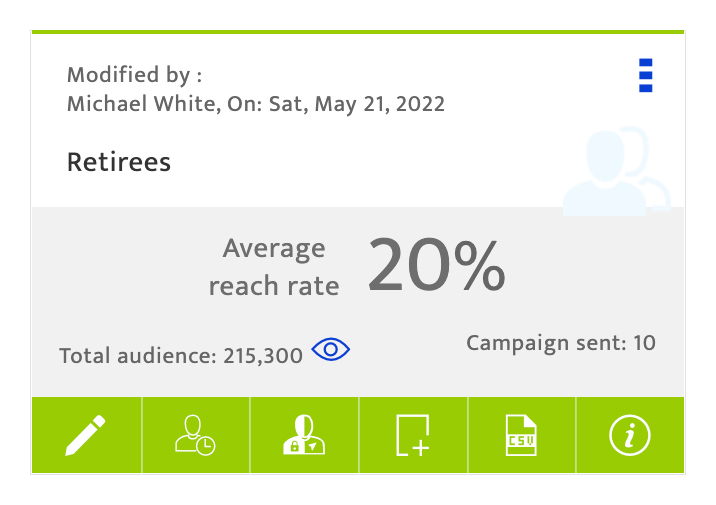
Task: Click the pencil edit icon
Action: point(85,435)
